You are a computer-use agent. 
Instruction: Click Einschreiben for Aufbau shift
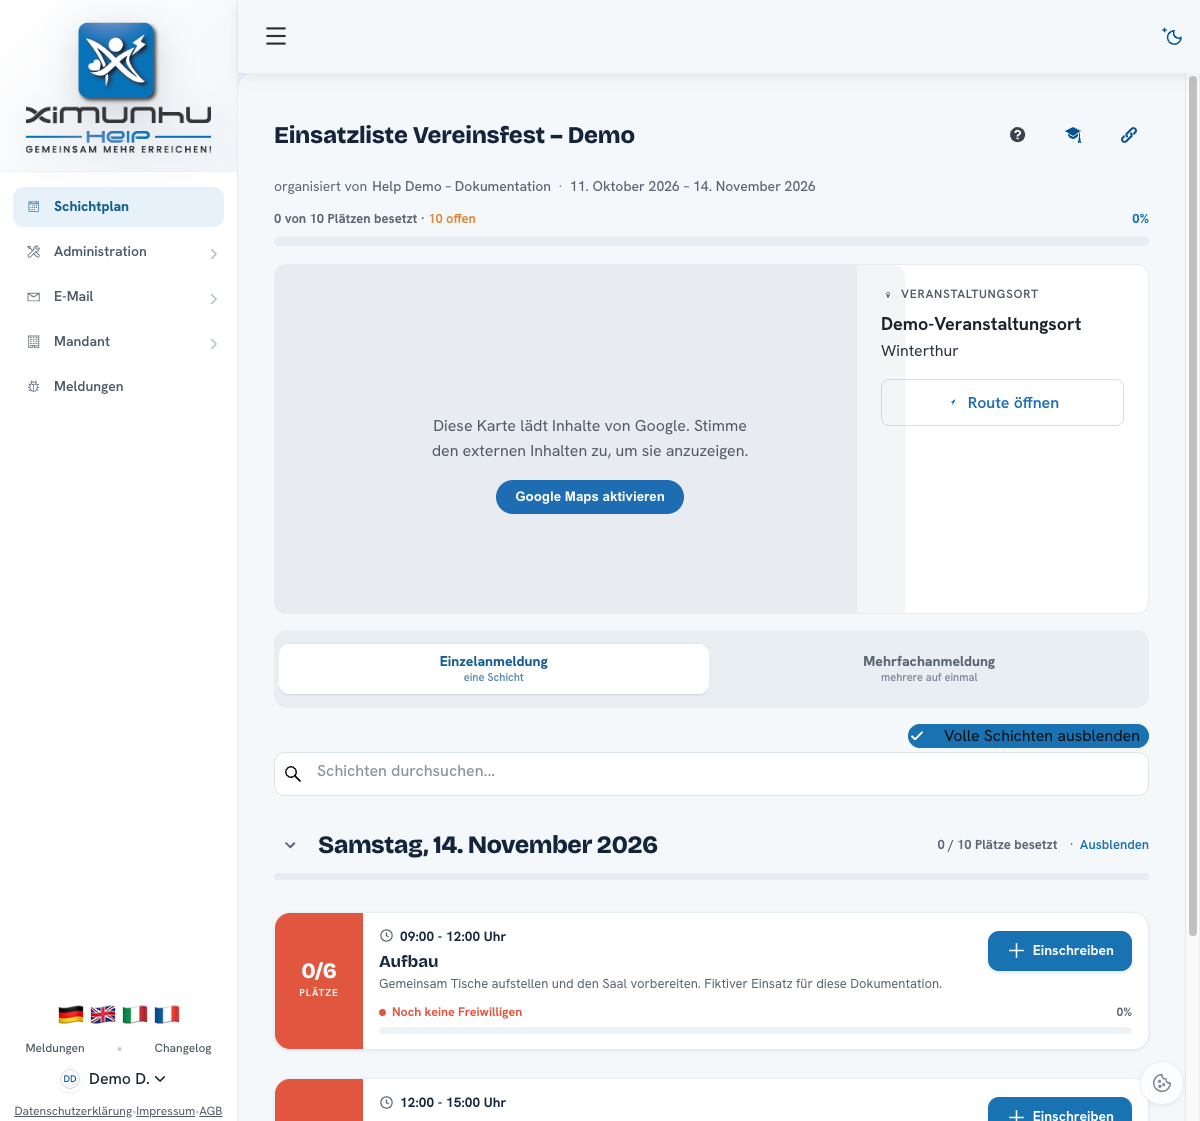[1060, 951]
